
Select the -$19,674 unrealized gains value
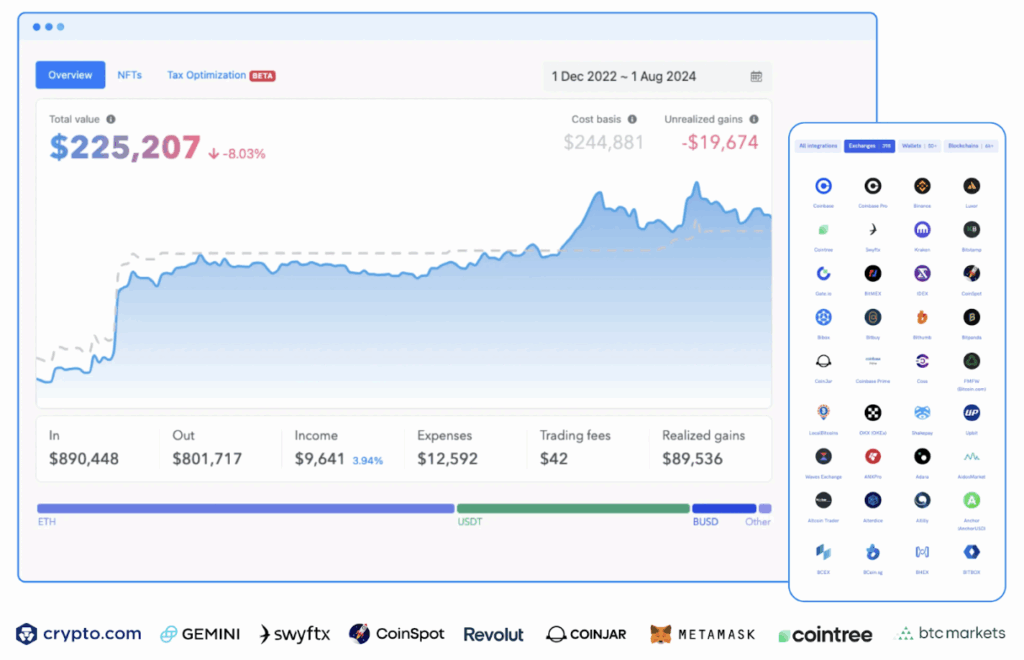coord(720,142)
